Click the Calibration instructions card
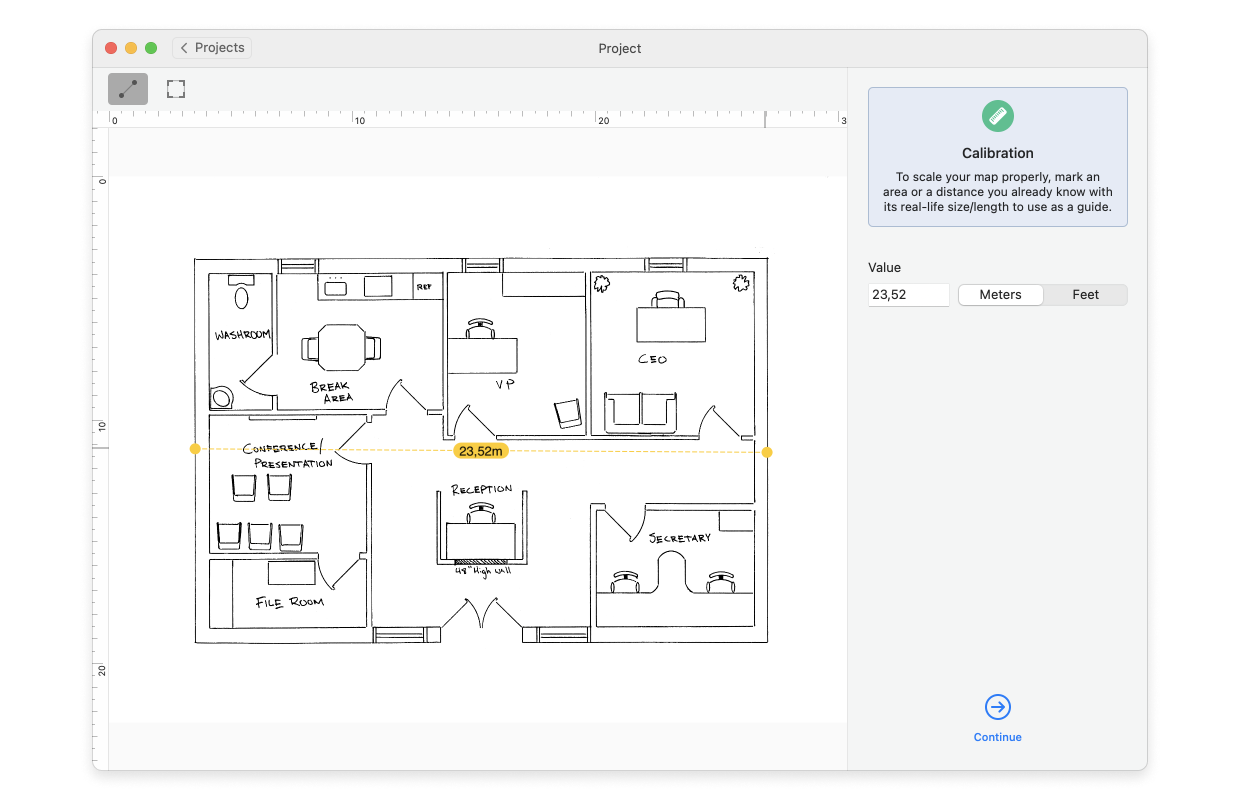The image size is (1240, 800). [997, 156]
